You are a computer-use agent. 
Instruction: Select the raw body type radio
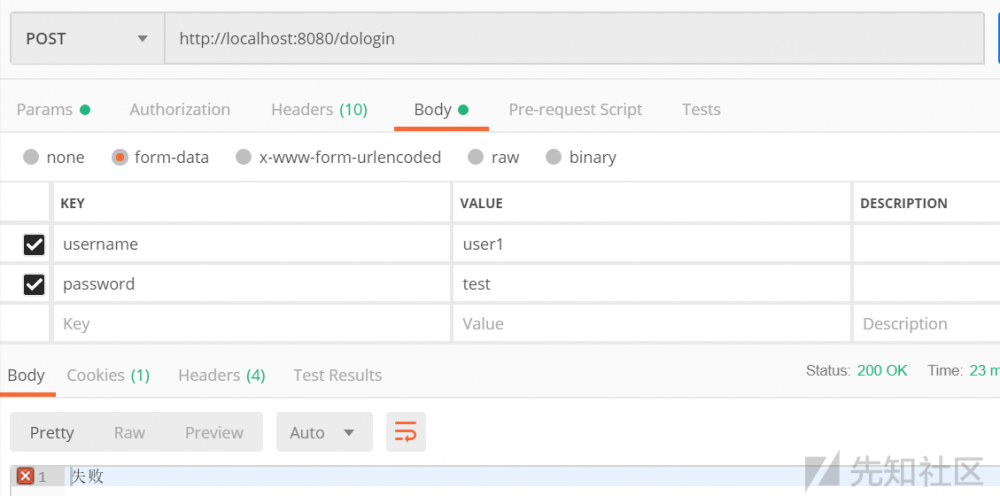476,157
